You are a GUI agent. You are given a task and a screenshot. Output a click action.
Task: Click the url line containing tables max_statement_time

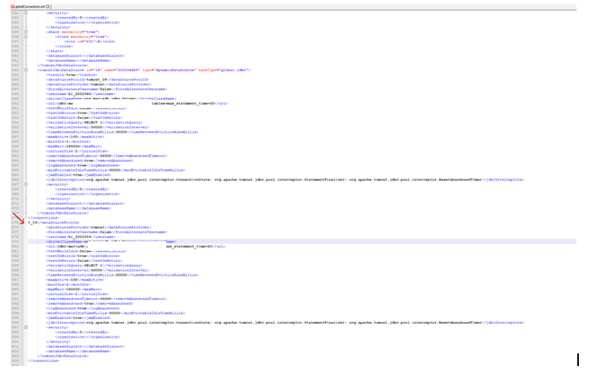[137, 104]
